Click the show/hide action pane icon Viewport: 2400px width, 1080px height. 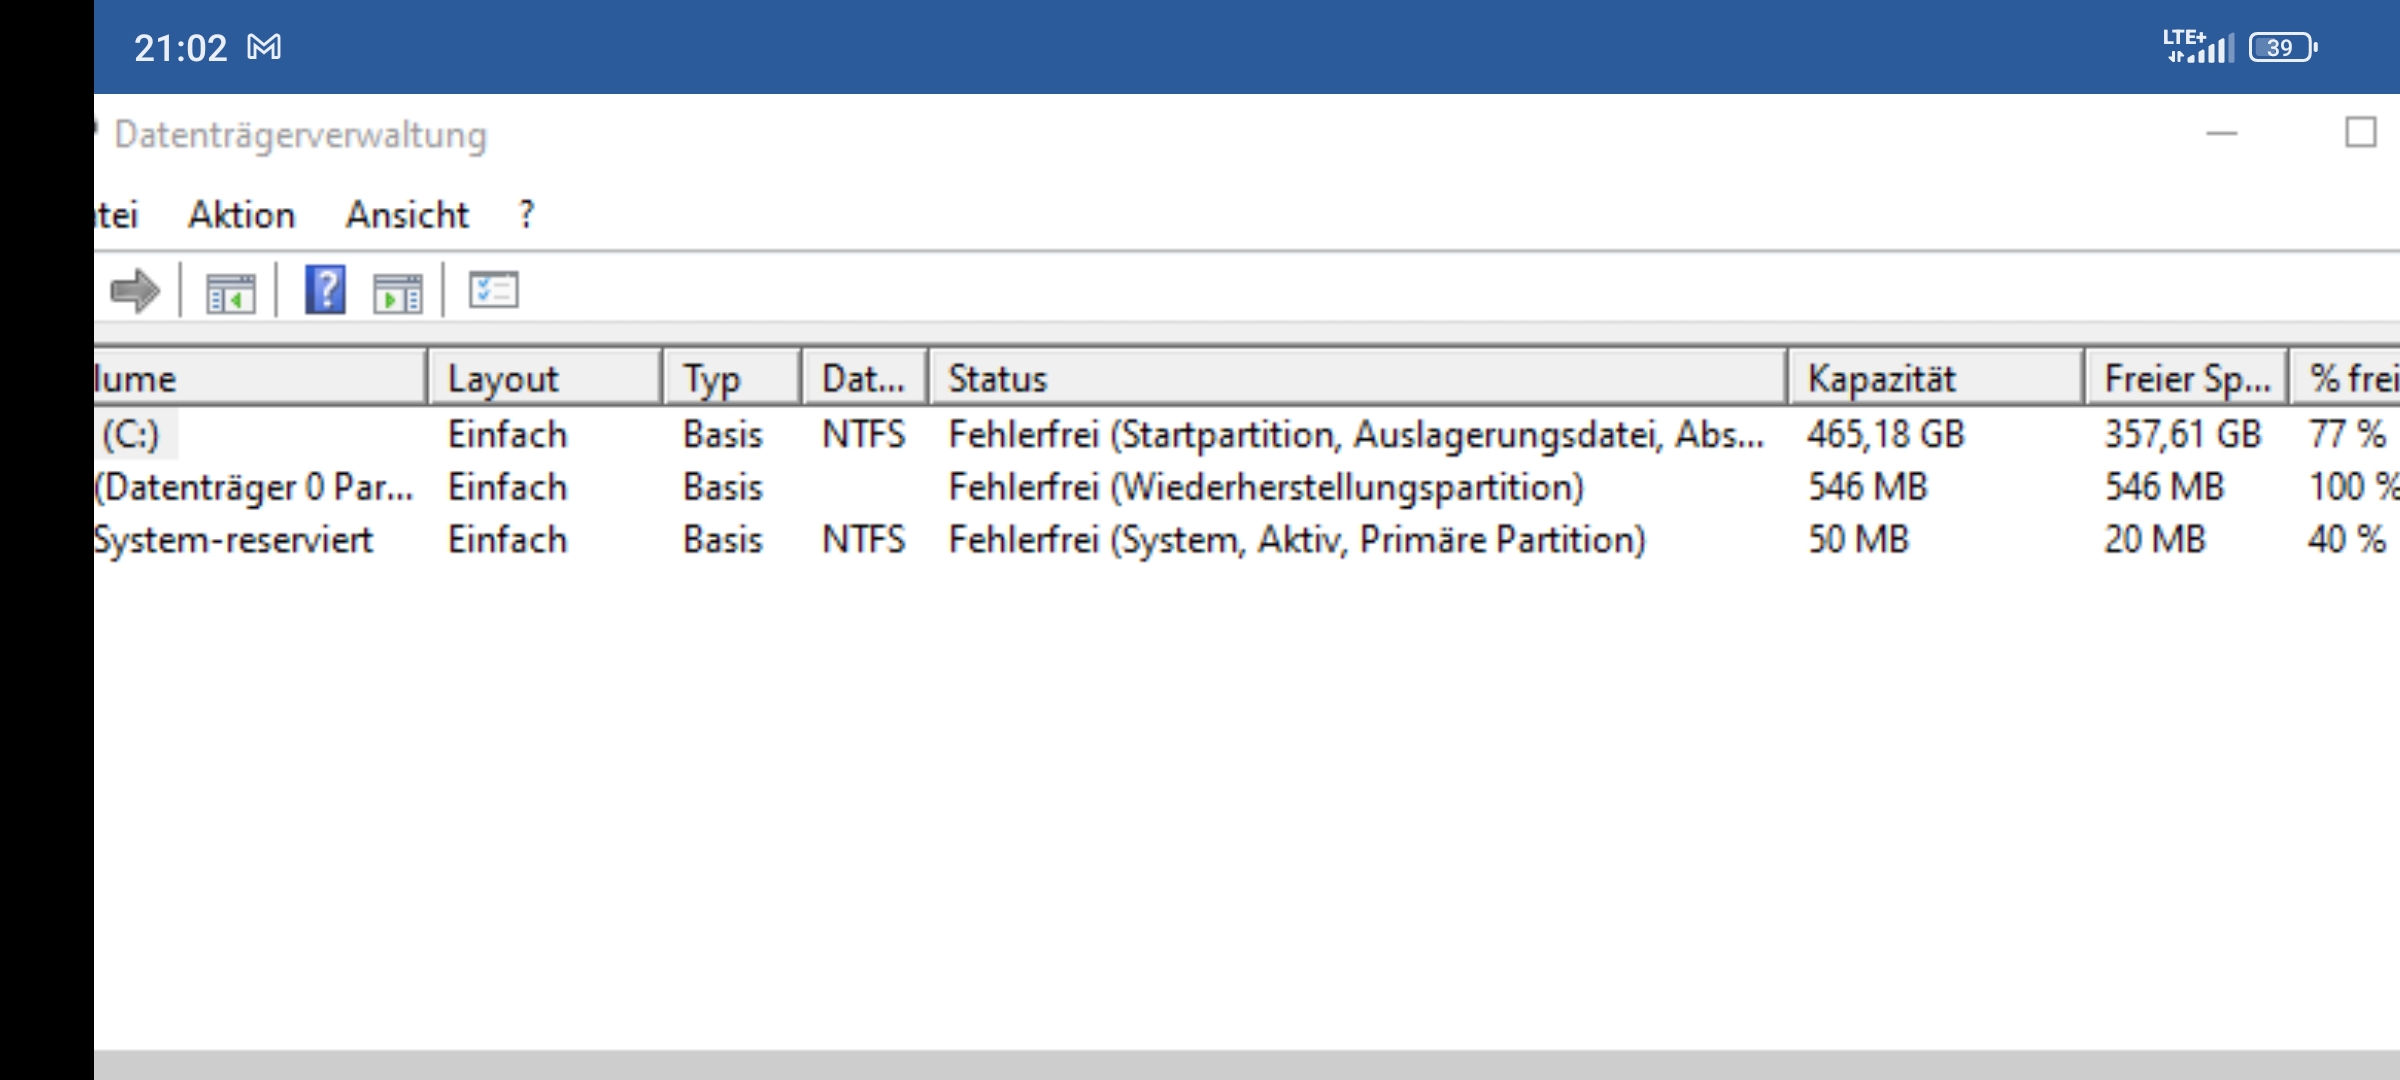pyautogui.click(x=397, y=292)
